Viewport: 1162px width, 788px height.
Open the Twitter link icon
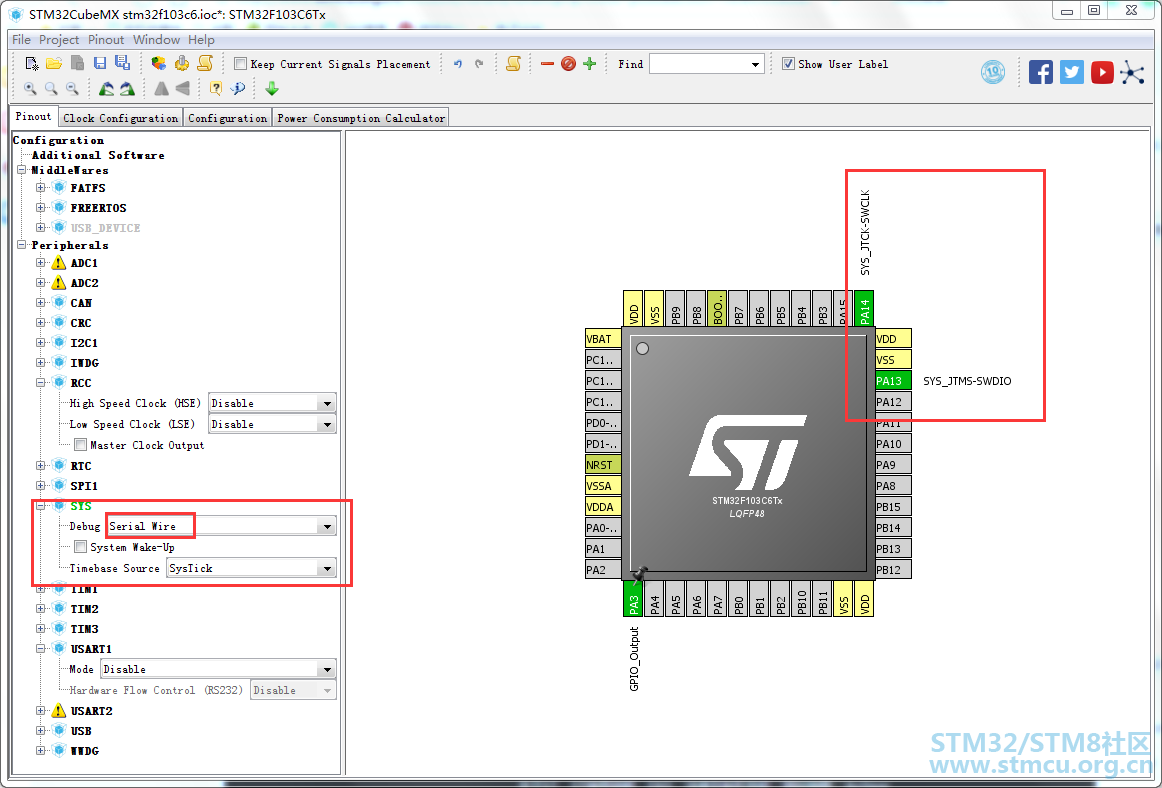coord(1072,72)
